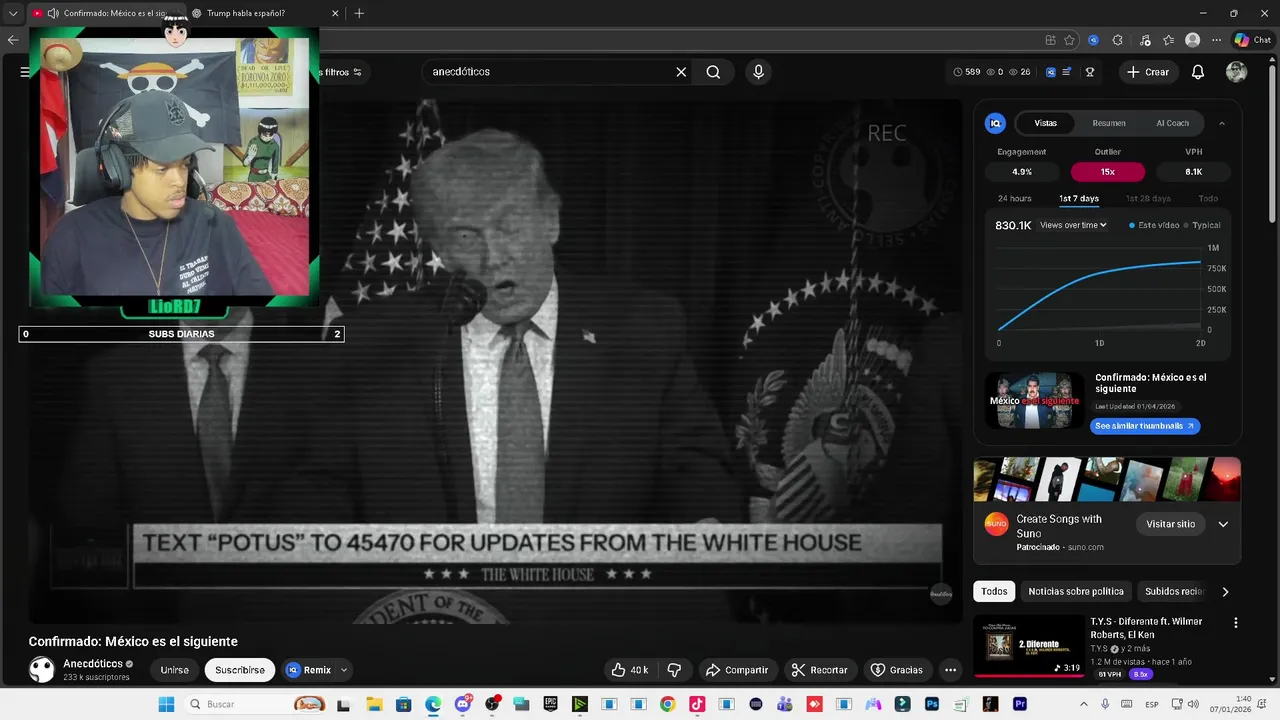Start voice search with the microphone
This screenshot has height=720, width=1280.
coord(758,72)
